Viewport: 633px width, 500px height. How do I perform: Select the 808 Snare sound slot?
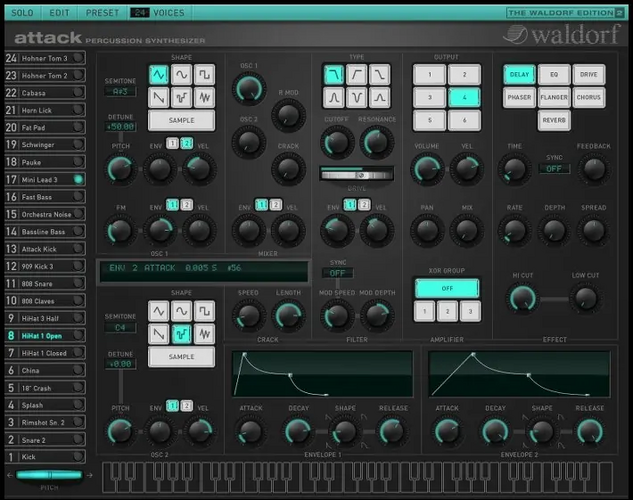click(x=45, y=284)
